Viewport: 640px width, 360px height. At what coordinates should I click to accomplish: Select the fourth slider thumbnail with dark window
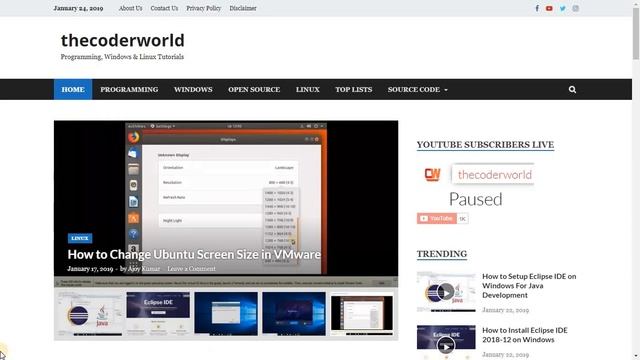coord(294,314)
